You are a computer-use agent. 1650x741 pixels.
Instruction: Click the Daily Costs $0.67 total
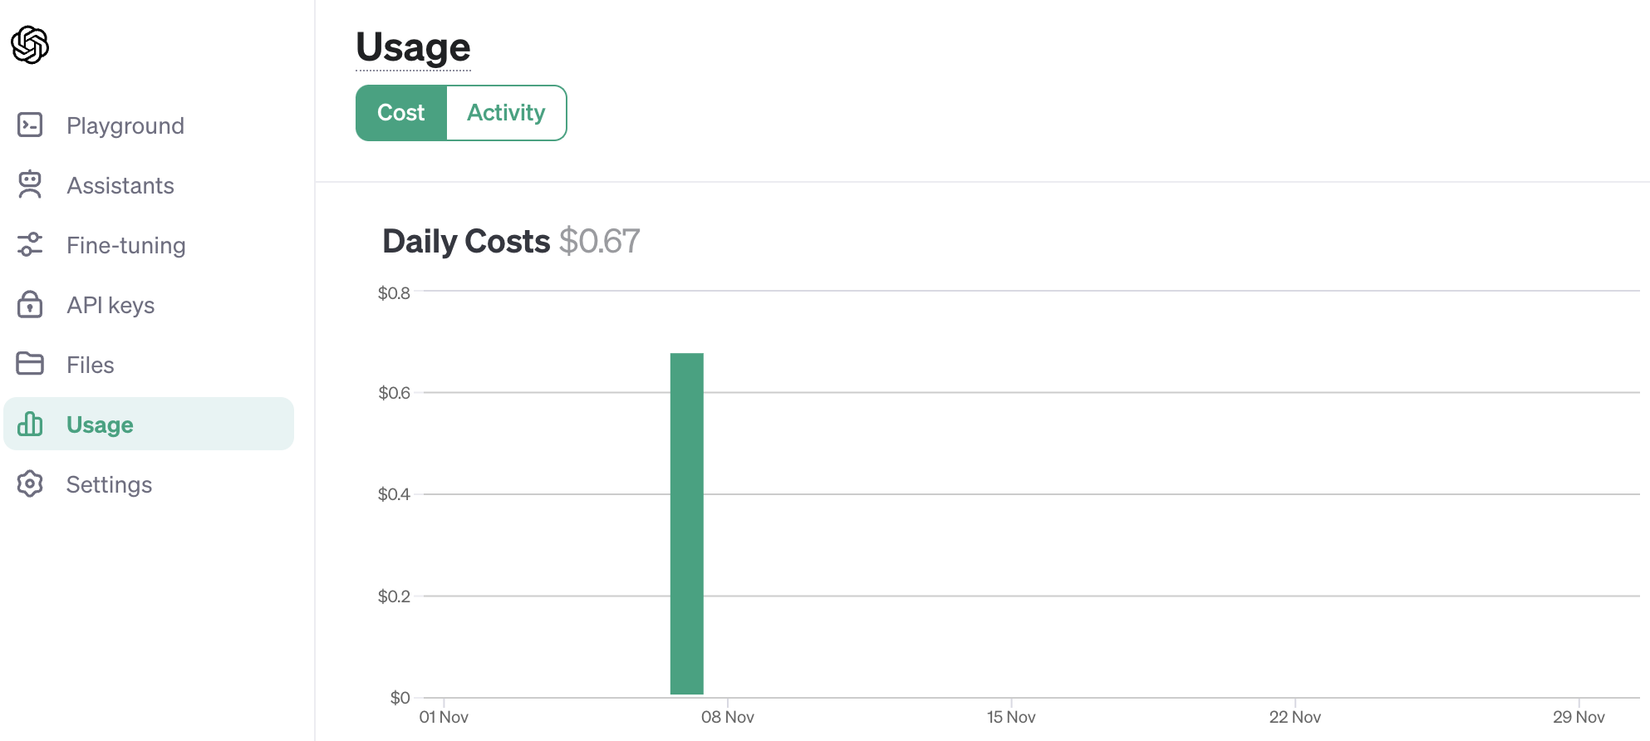[599, 241]
